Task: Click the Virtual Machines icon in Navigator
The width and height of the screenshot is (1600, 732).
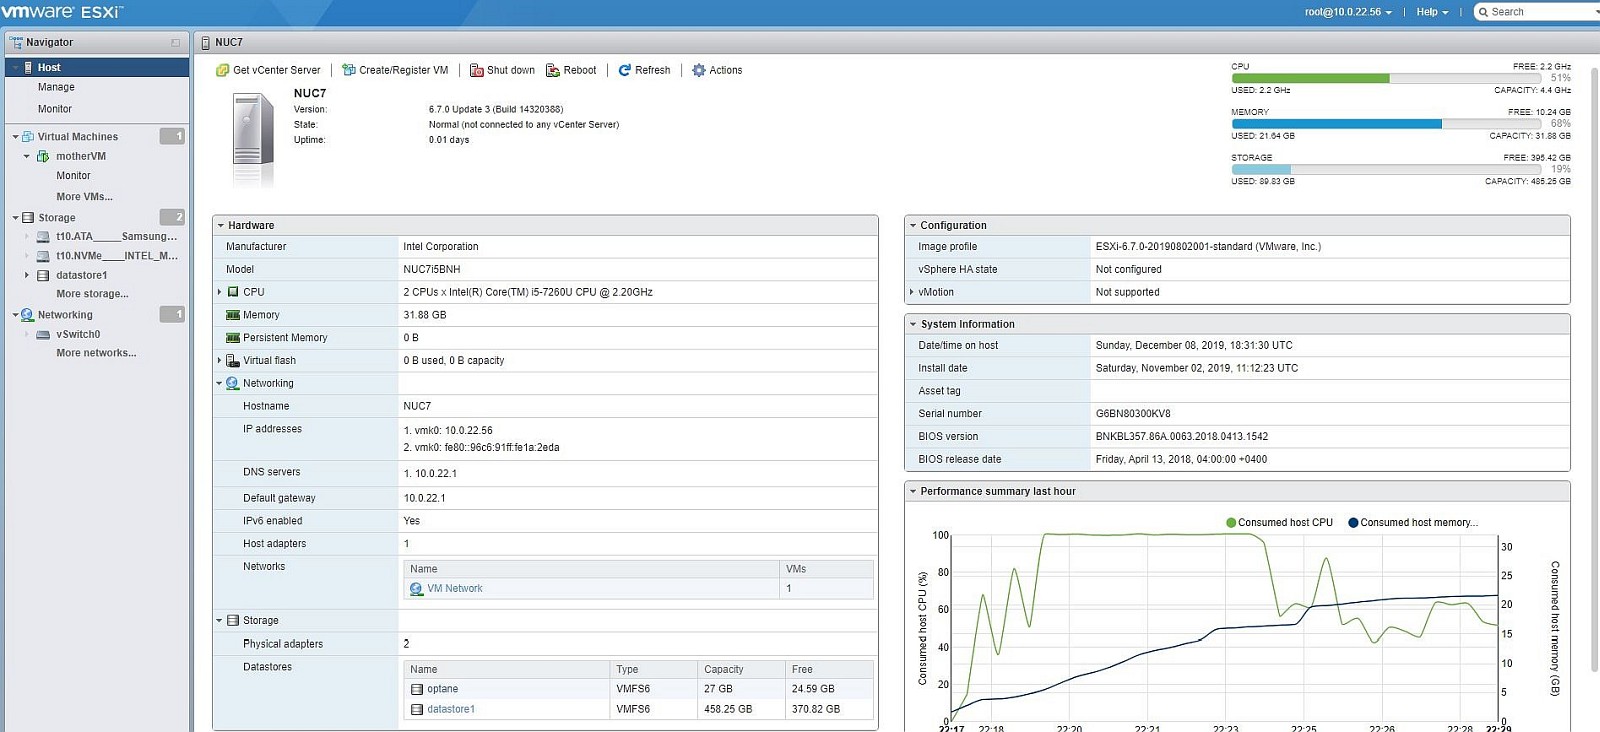Action: 28,136
